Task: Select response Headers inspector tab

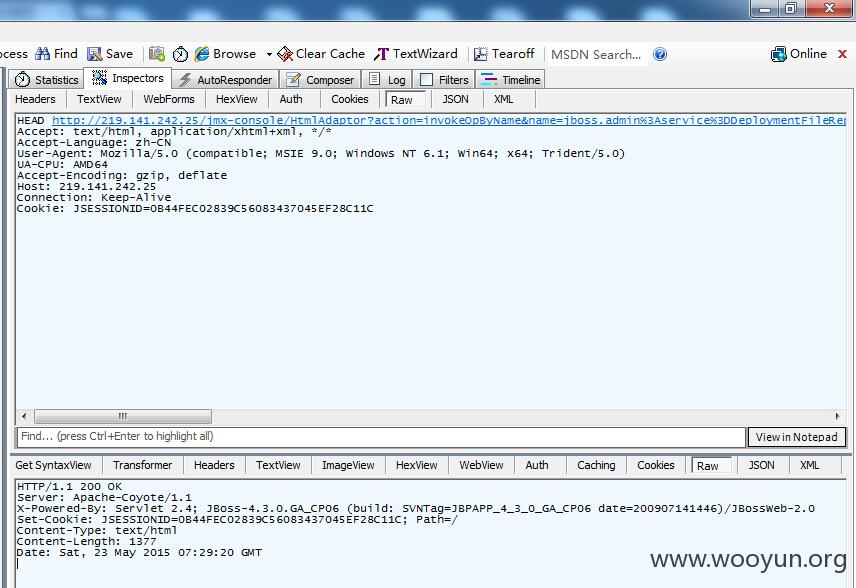Action: tap(214, 465)
